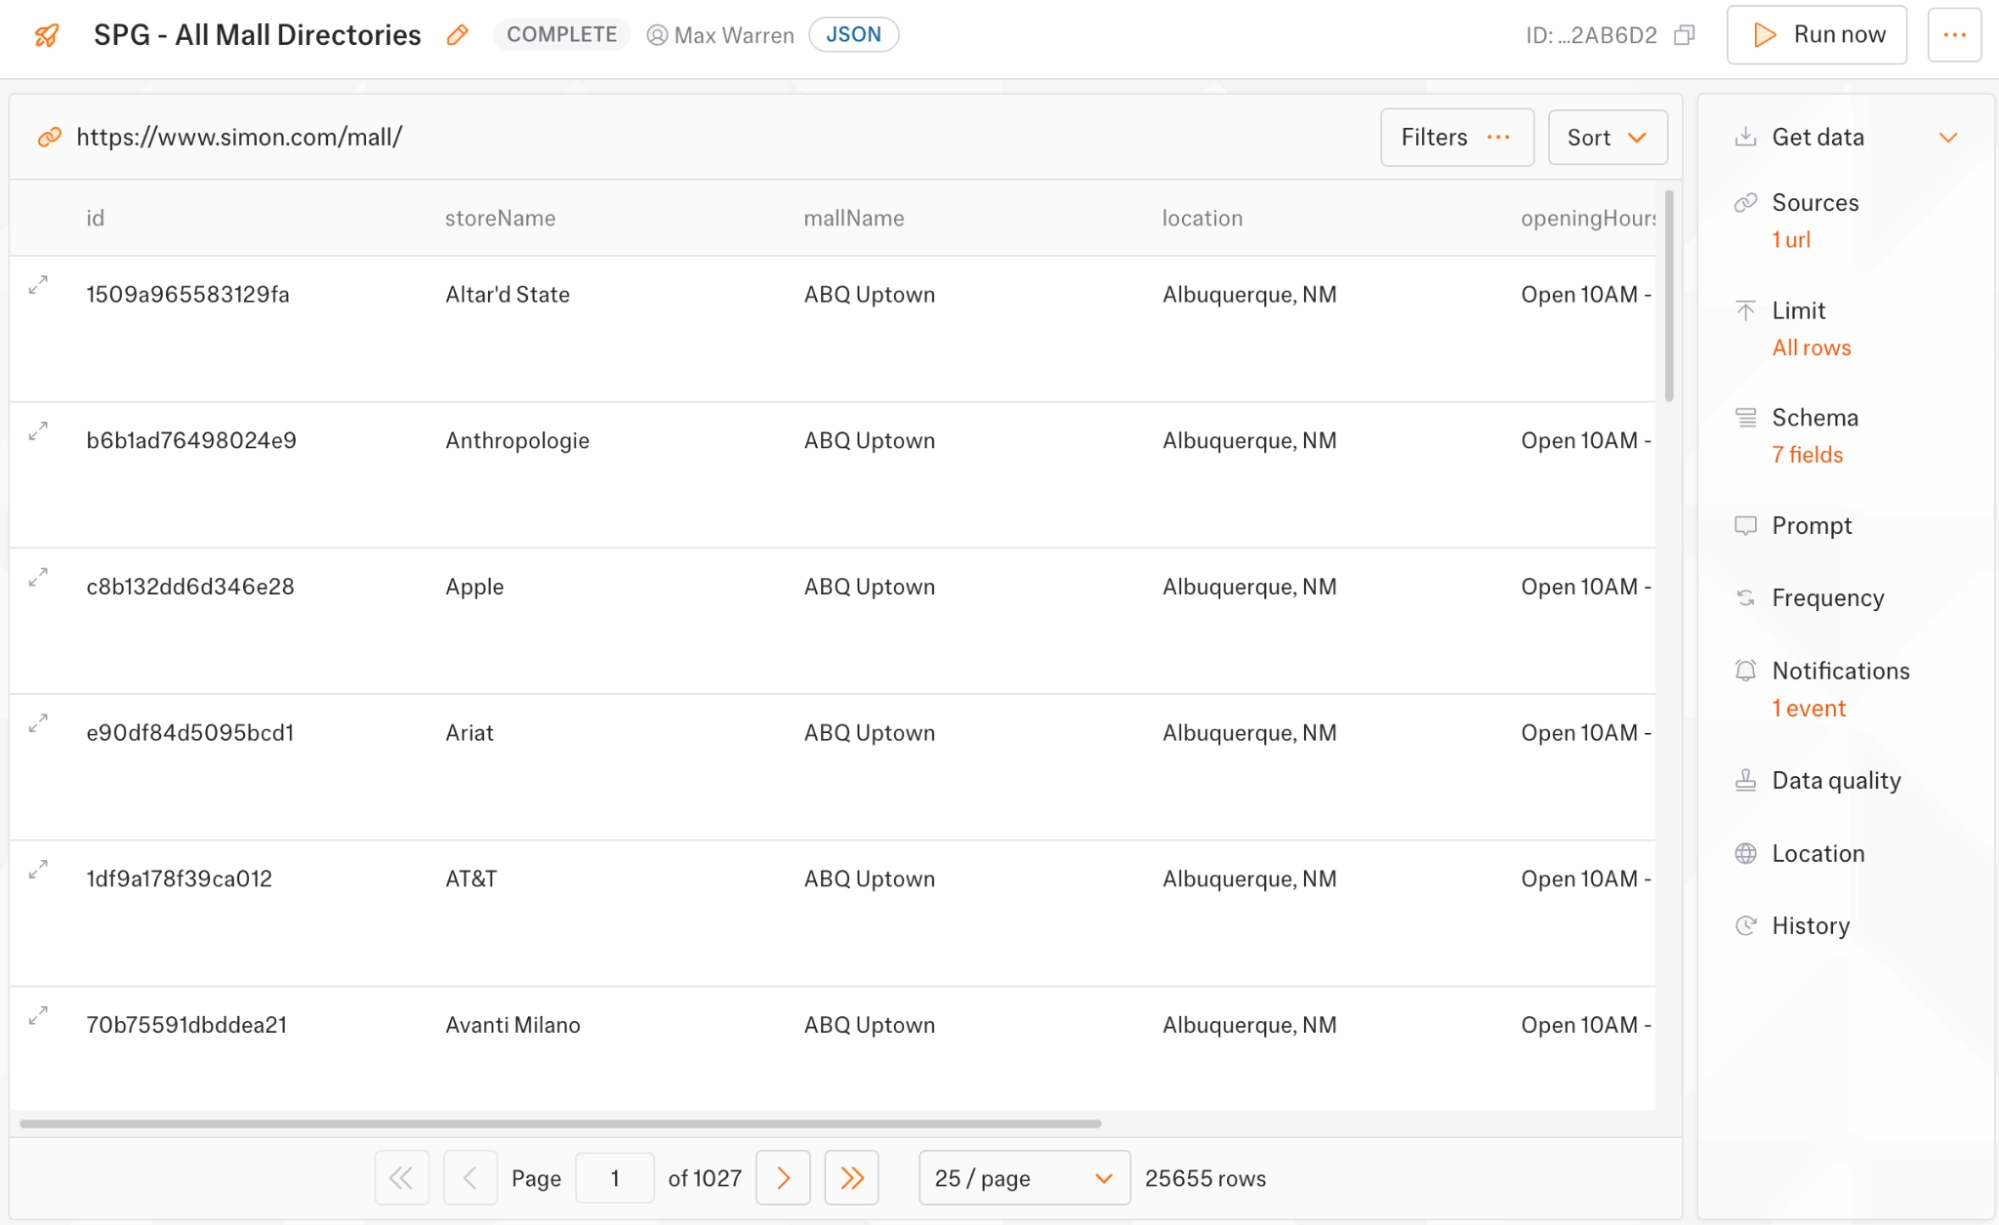Click the Sources chain icon in the sidebar
1999x1225 pixels.
point(1746,202)
